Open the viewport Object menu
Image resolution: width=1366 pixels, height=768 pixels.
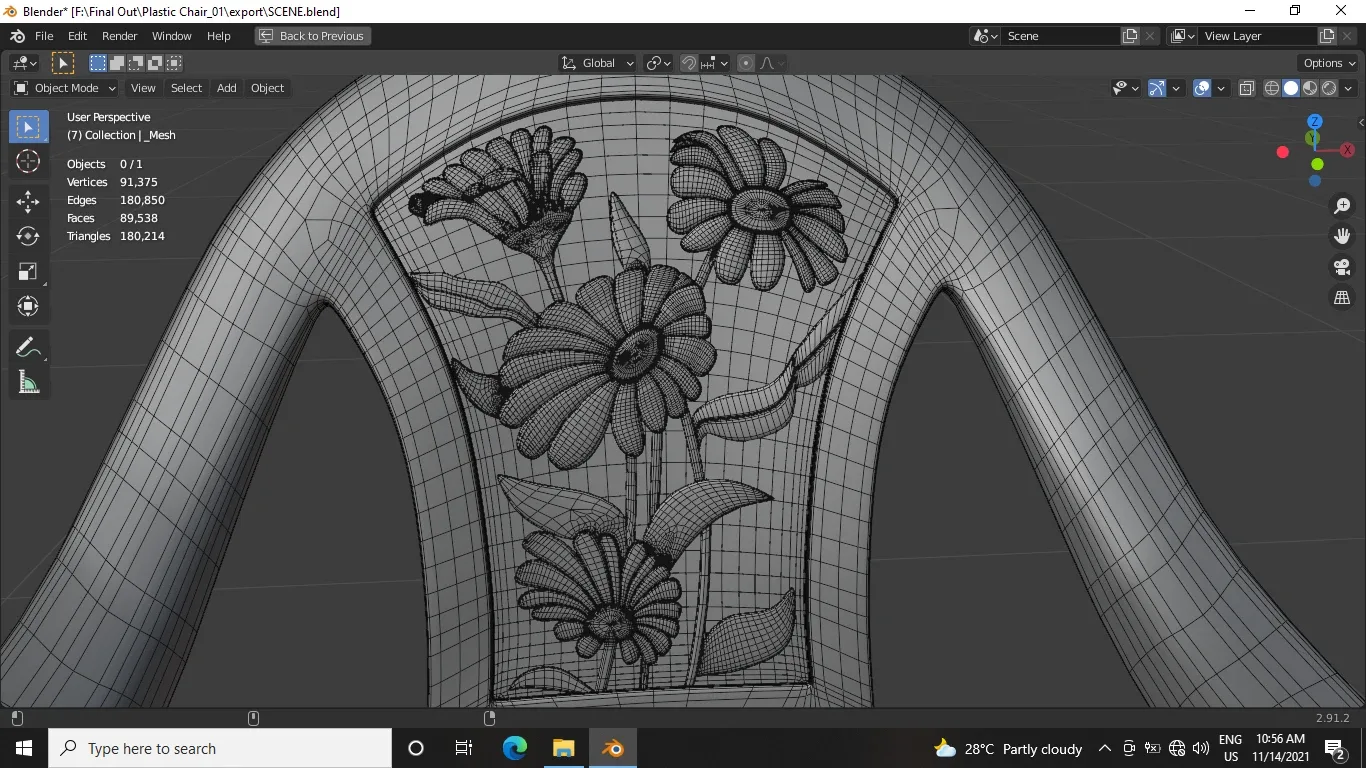click(x=267, y=88)
